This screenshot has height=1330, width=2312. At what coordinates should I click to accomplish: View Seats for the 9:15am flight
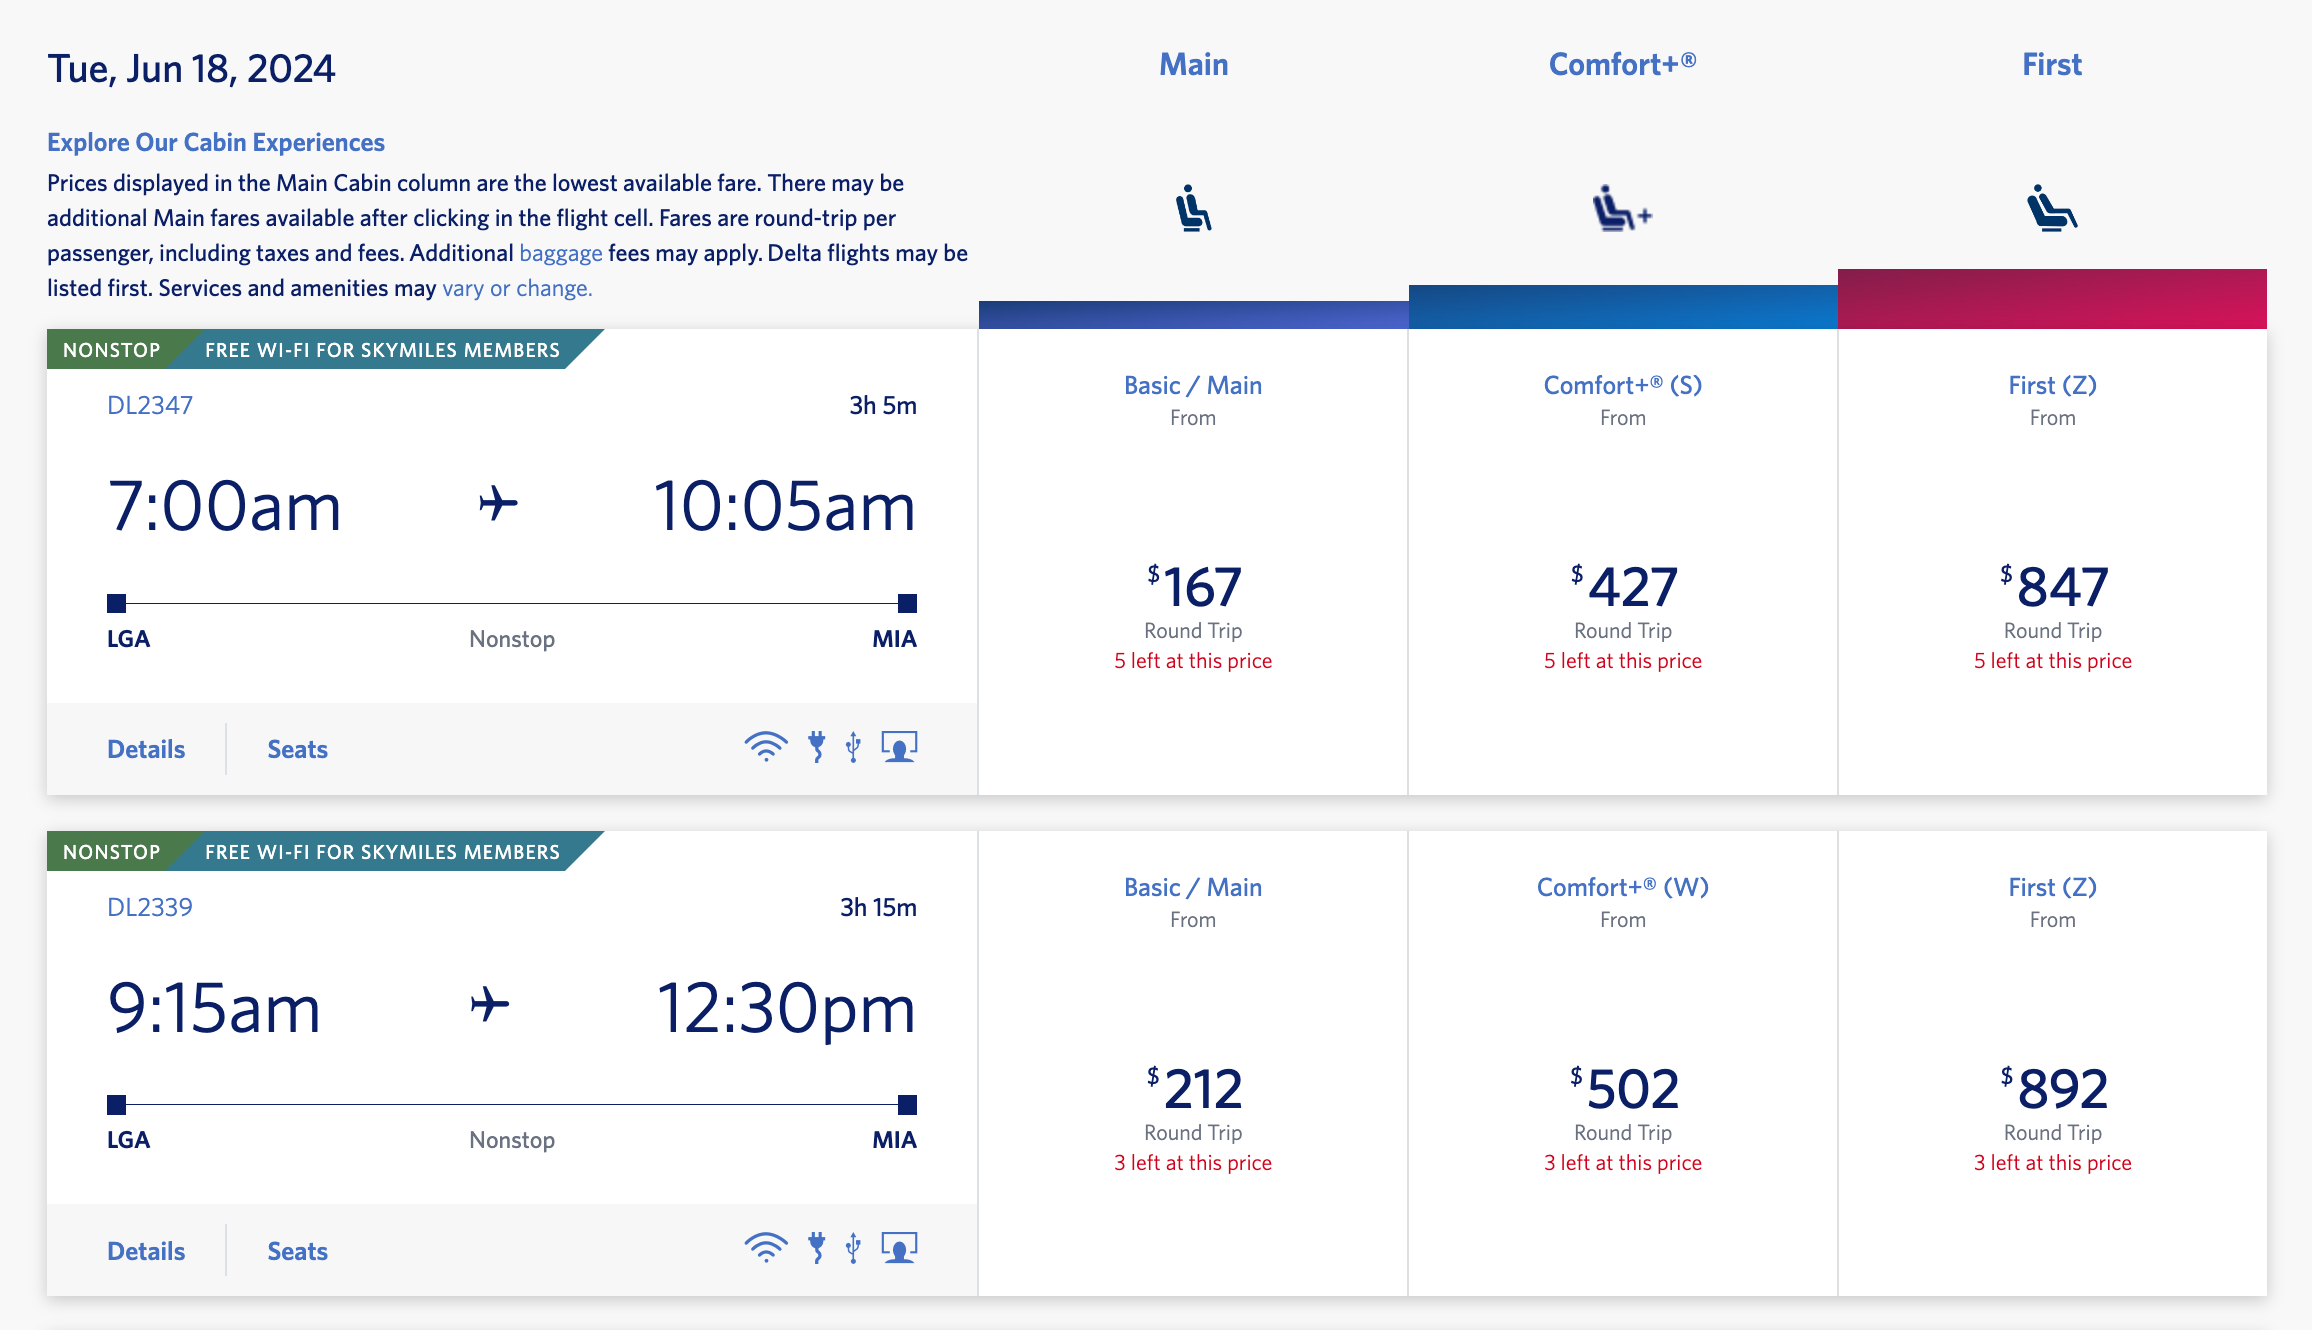(x=297, y=1251)
